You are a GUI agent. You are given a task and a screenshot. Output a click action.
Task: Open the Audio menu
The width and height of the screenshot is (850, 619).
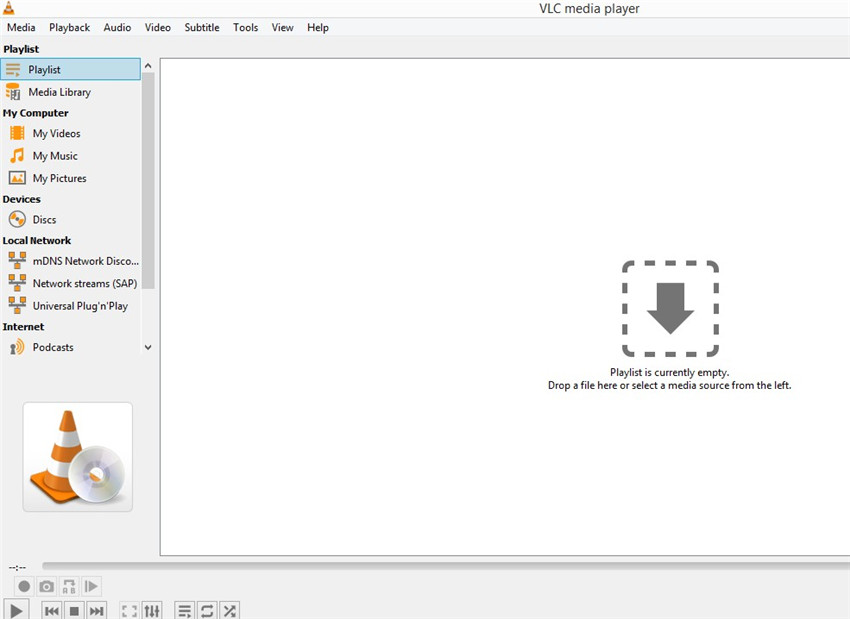pos(117,28)
